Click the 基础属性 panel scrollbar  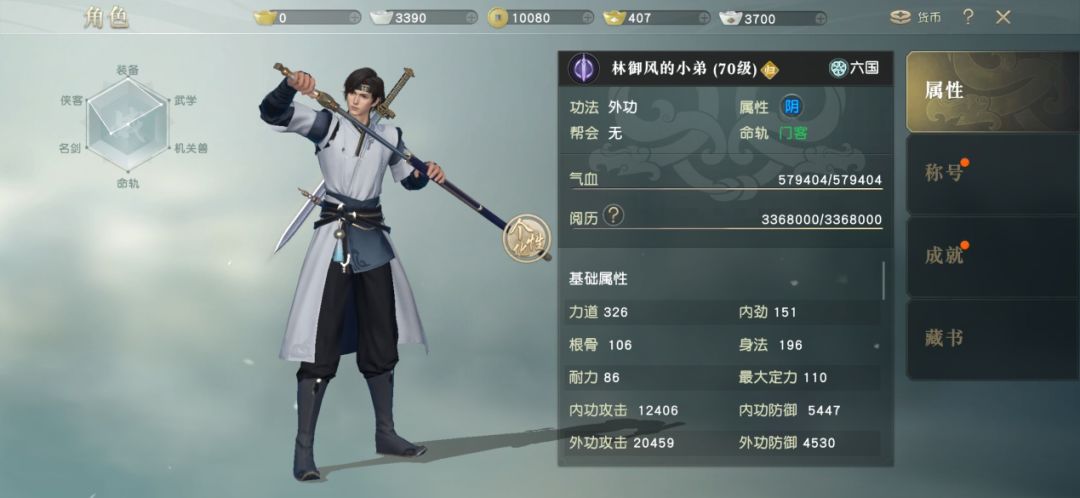point(884,280)
